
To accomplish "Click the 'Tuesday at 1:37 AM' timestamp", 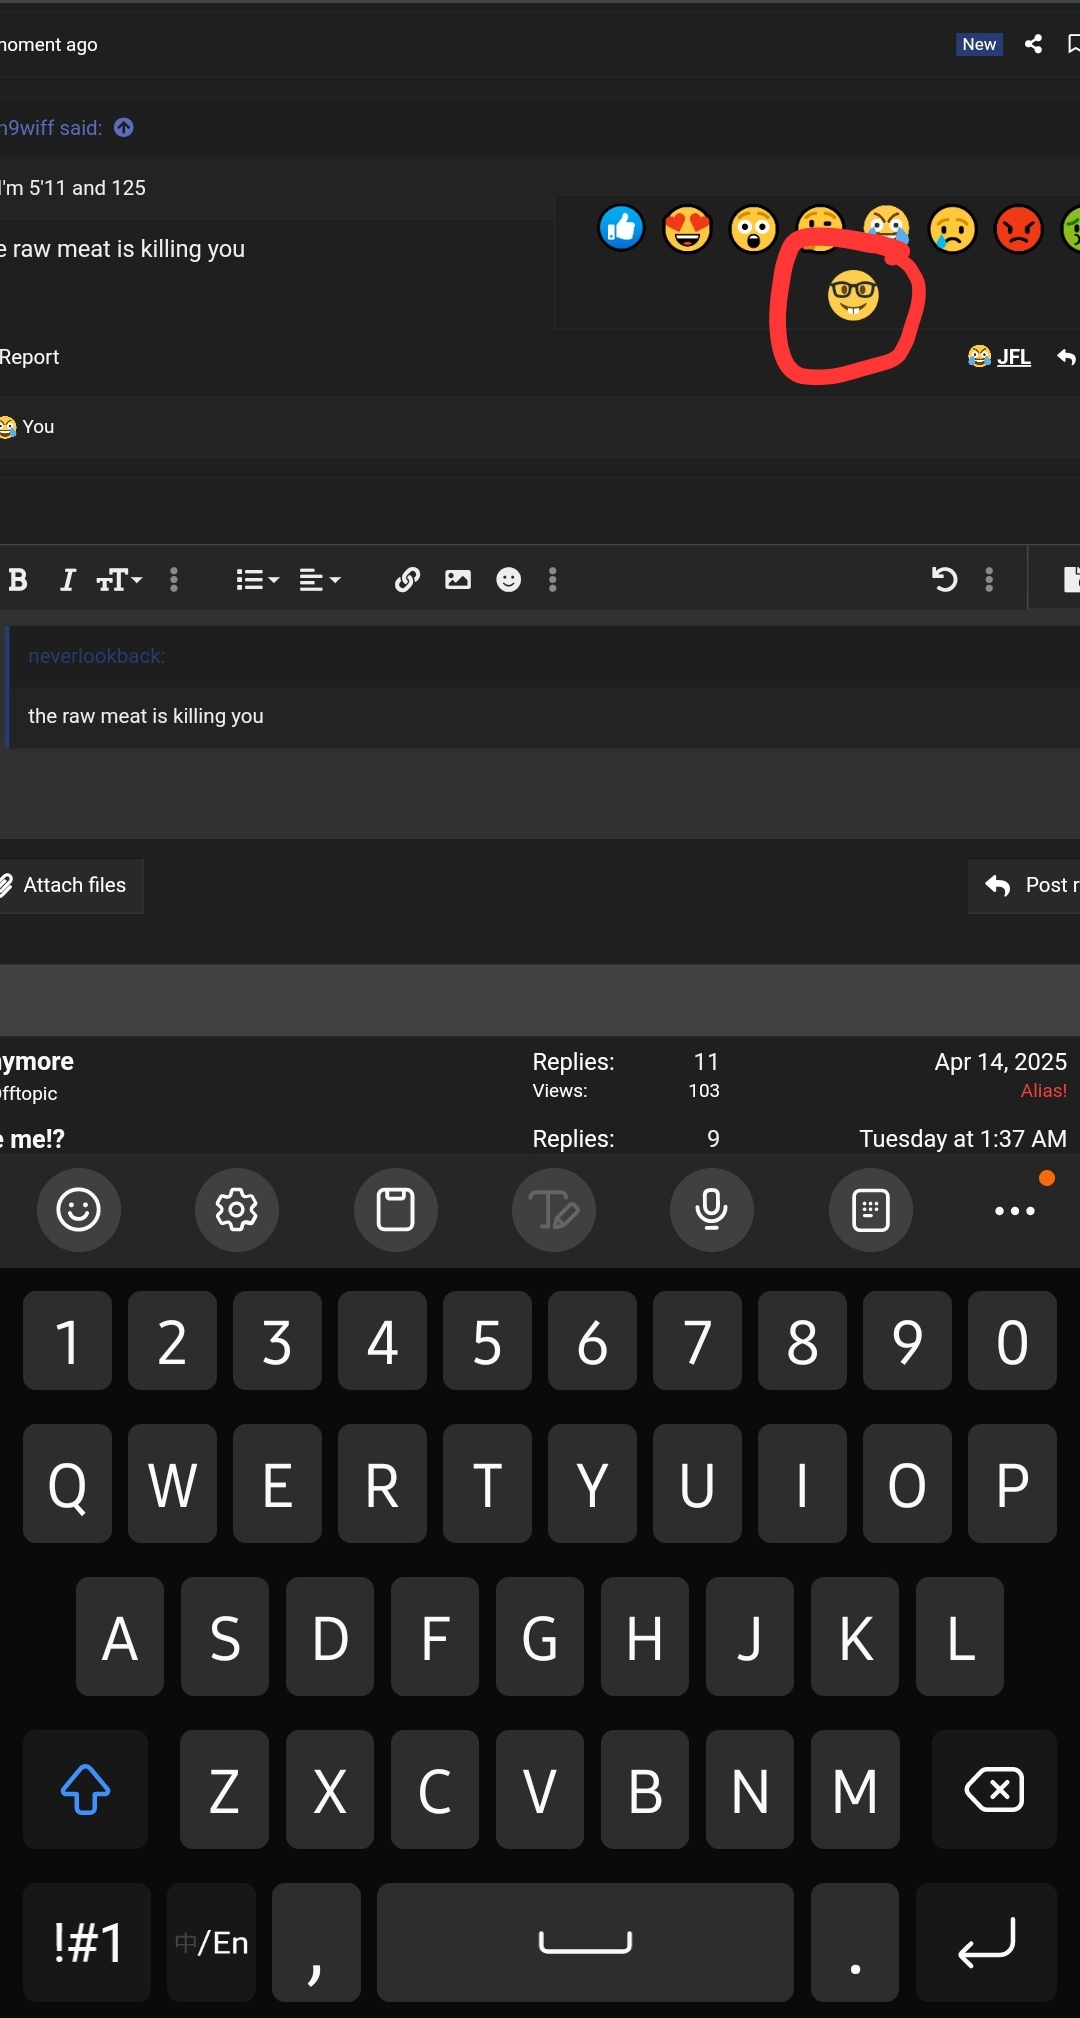I will 963,1139.
